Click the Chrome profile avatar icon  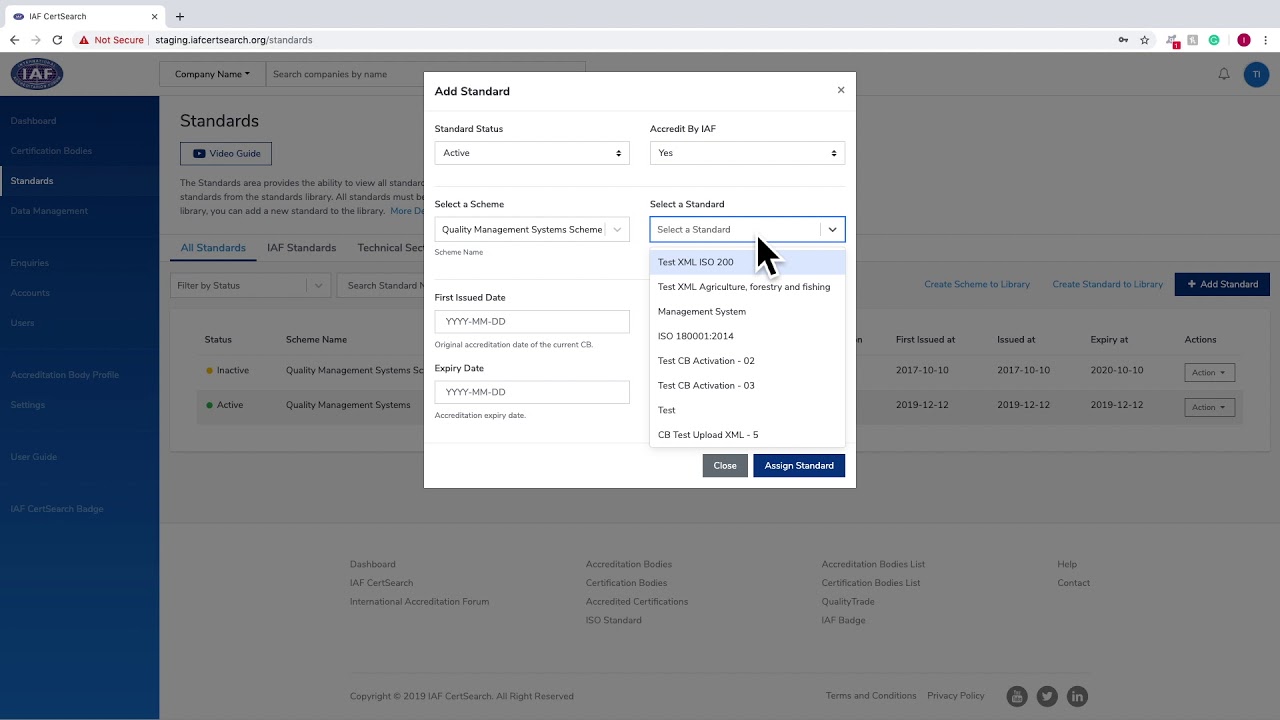click(x=1244, y=40)
